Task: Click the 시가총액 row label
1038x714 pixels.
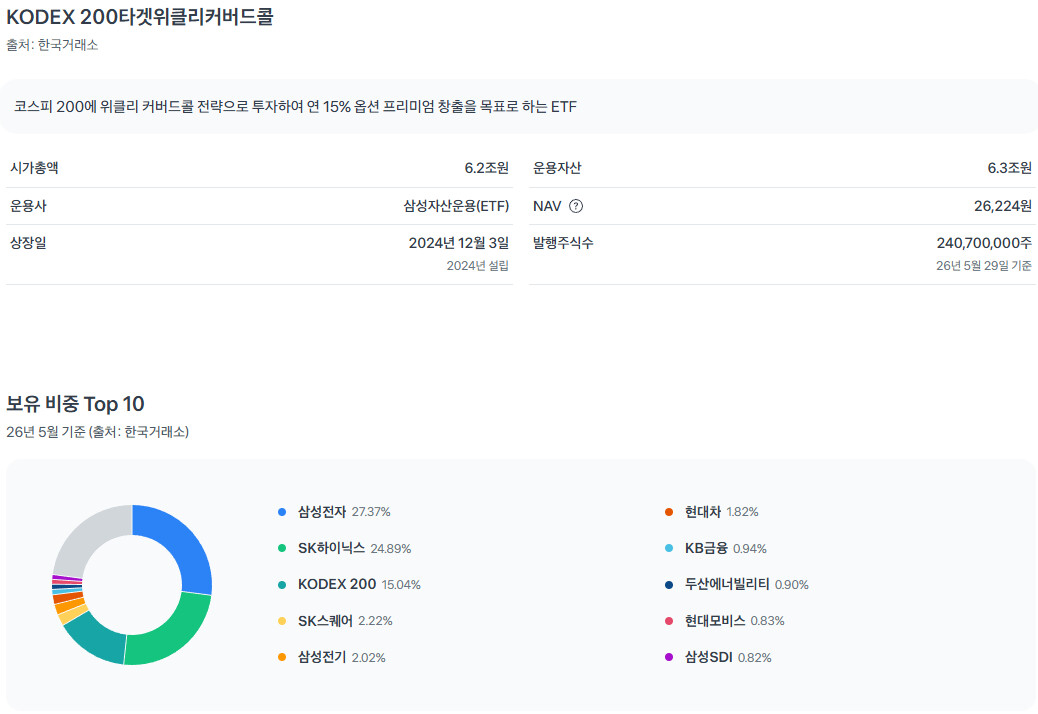Action: [x=34, y=168]
